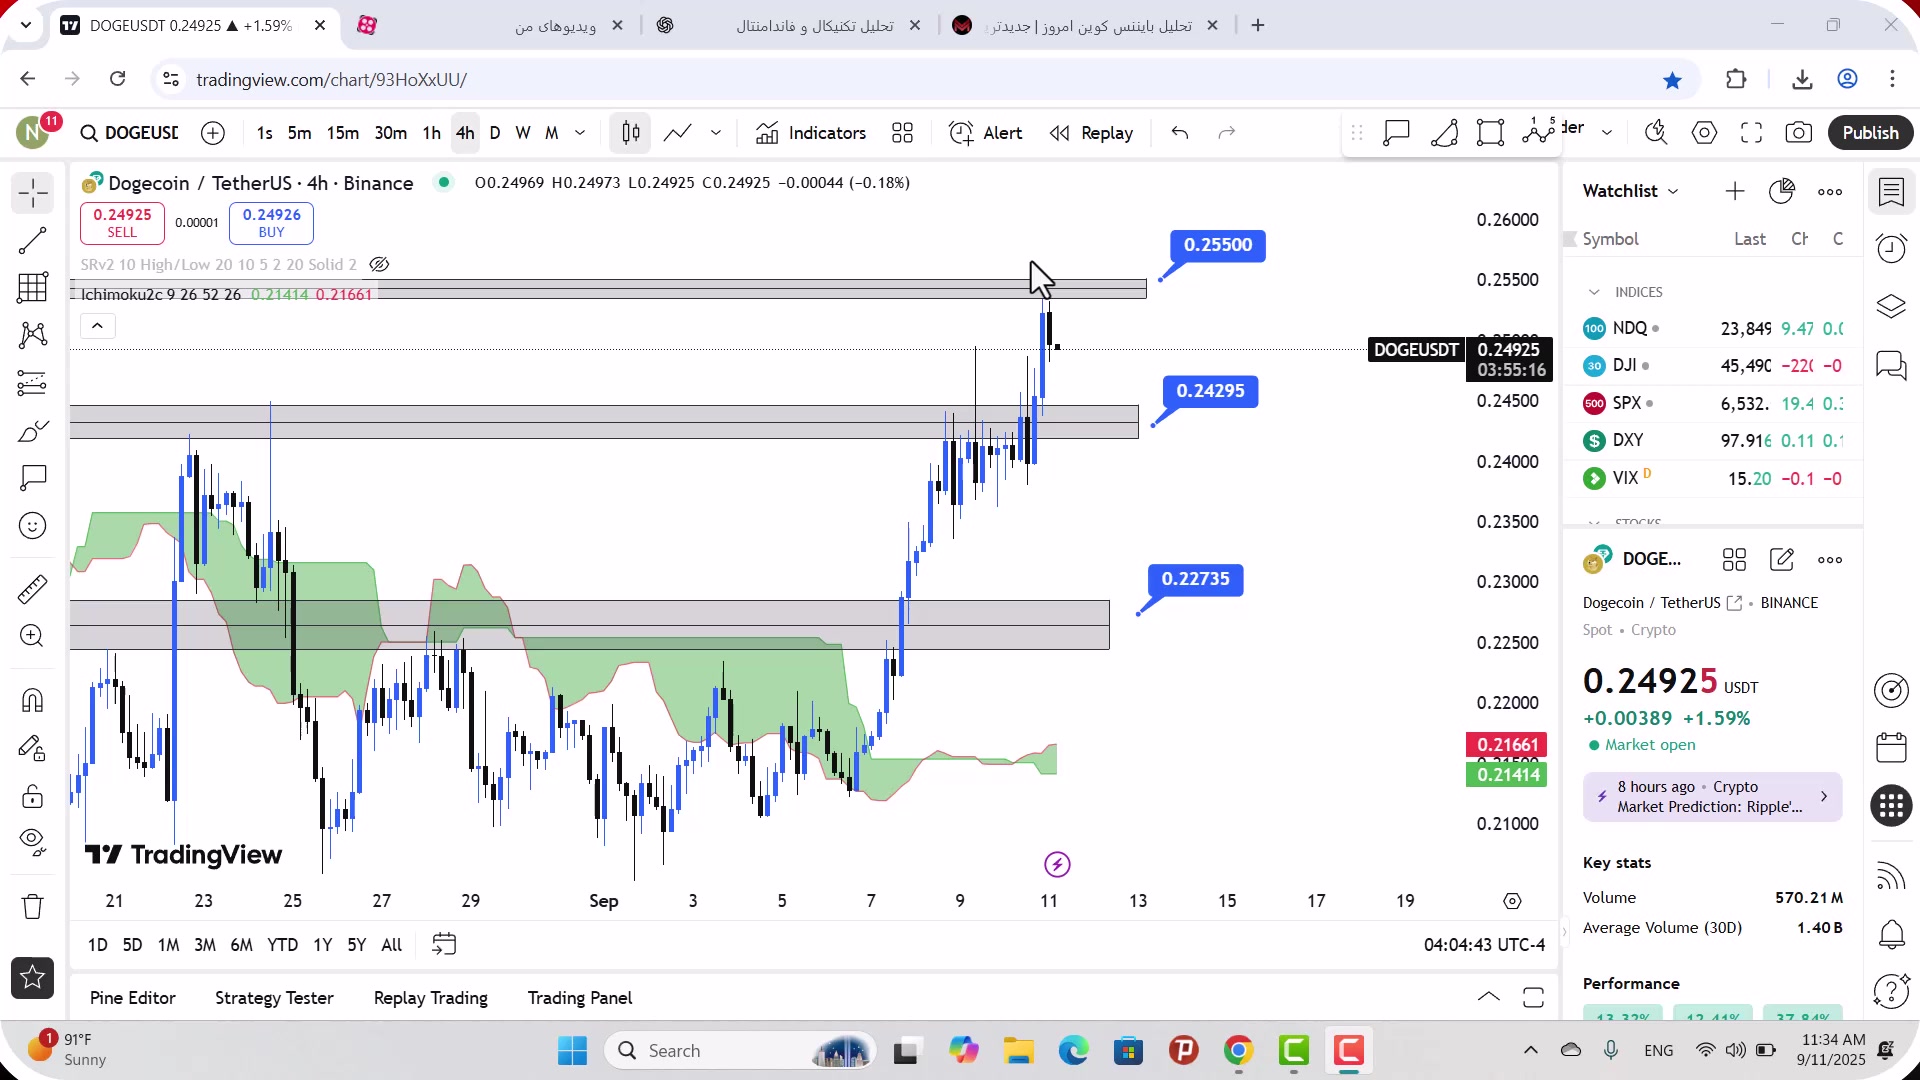Select the 15m timeframe
1920x1080 pixels.
point(343,133)
